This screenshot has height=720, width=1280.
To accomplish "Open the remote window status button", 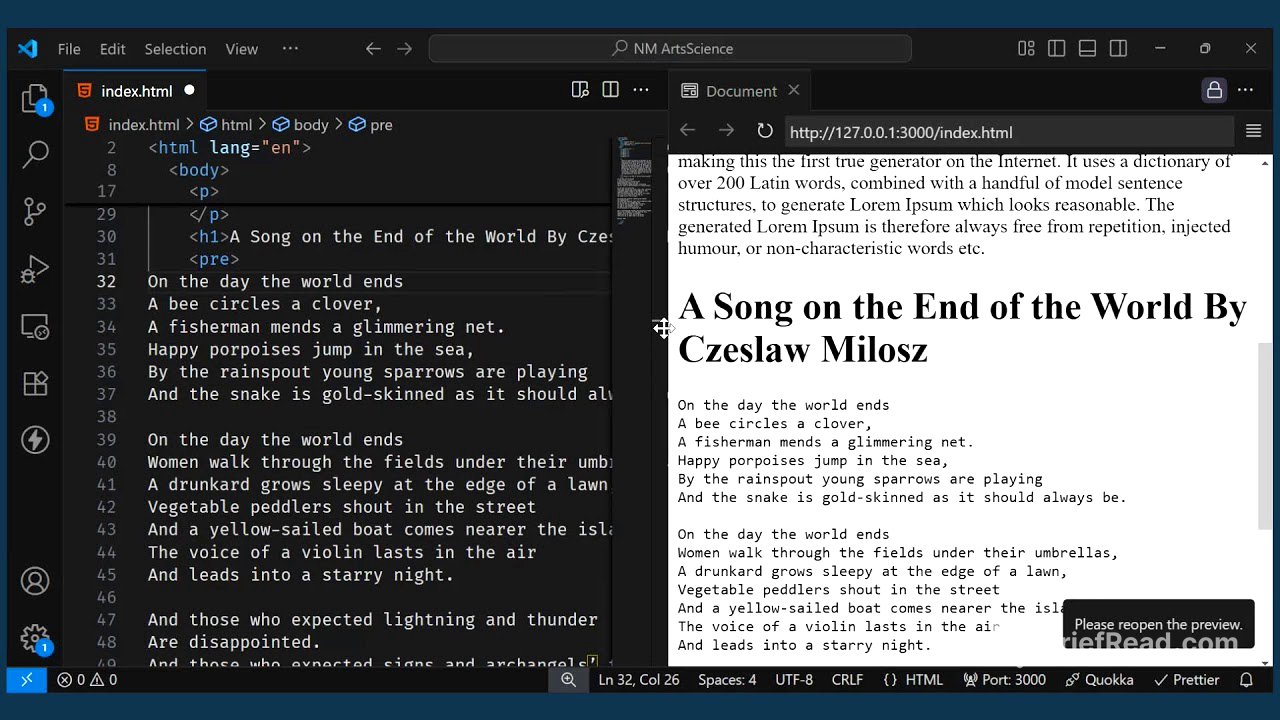I will (27, 680).
